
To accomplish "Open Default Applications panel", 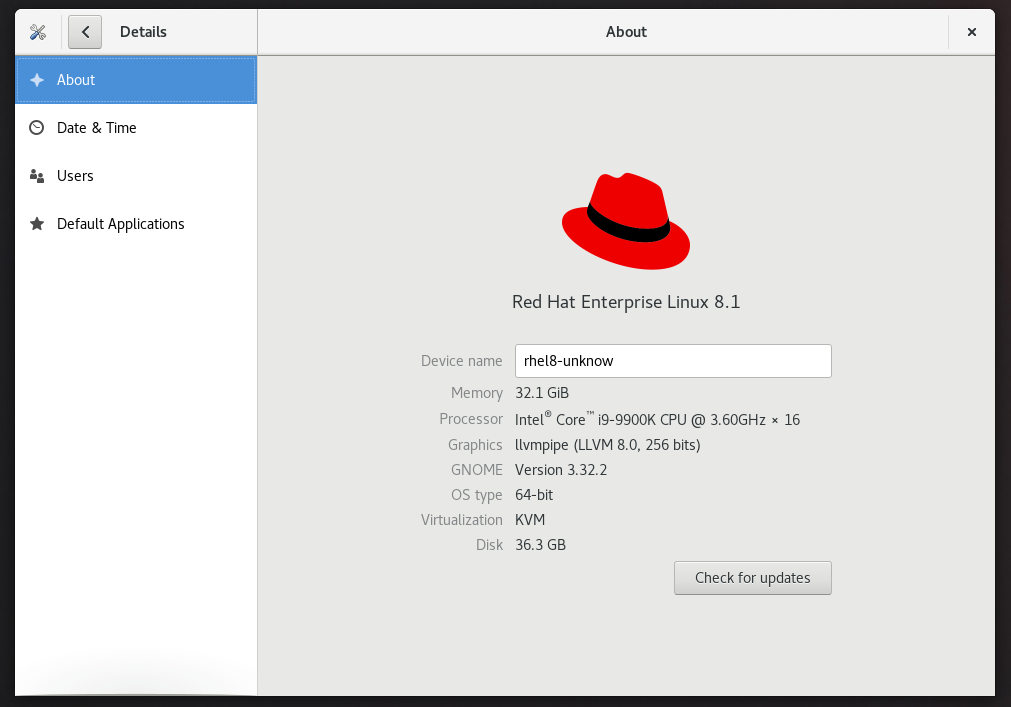I will point(136,224).
